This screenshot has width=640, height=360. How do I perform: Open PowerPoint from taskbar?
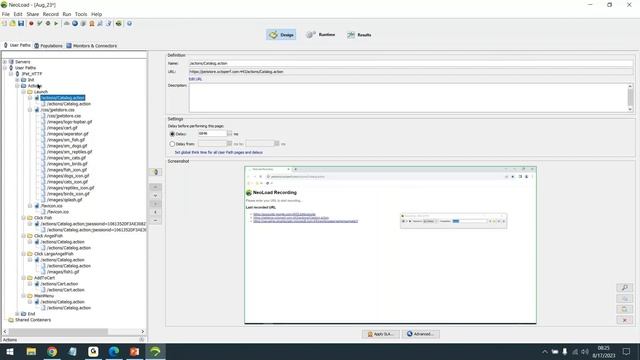[x=134, y=351]
